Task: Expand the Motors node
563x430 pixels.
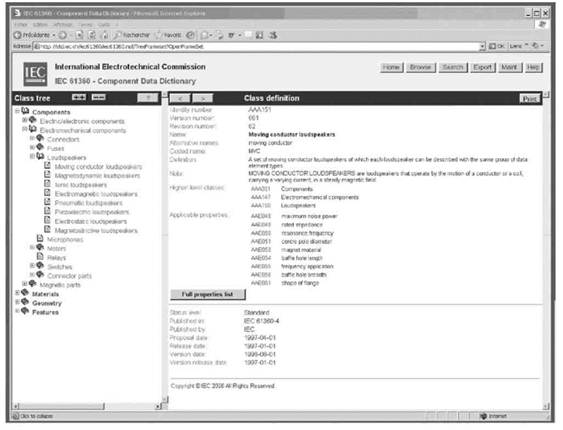Action: click(32, 247)
